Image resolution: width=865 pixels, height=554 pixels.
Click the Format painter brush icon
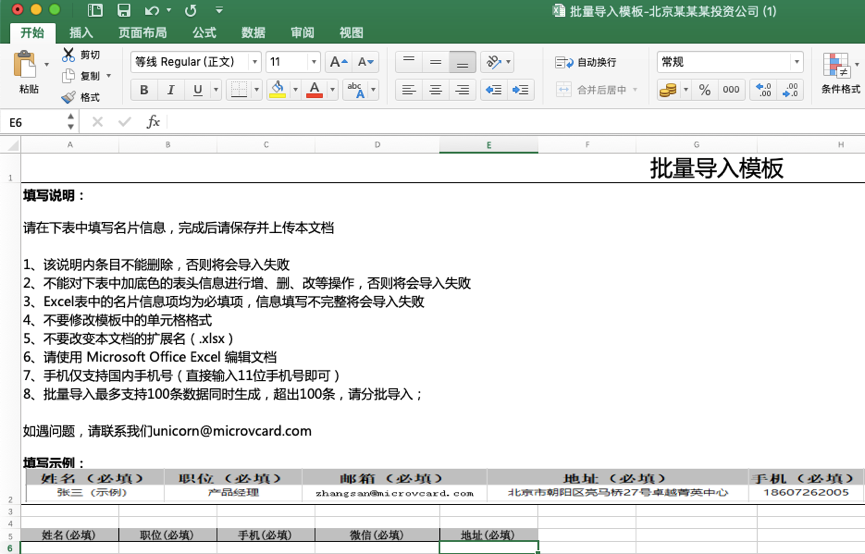(x=69, y=97)
